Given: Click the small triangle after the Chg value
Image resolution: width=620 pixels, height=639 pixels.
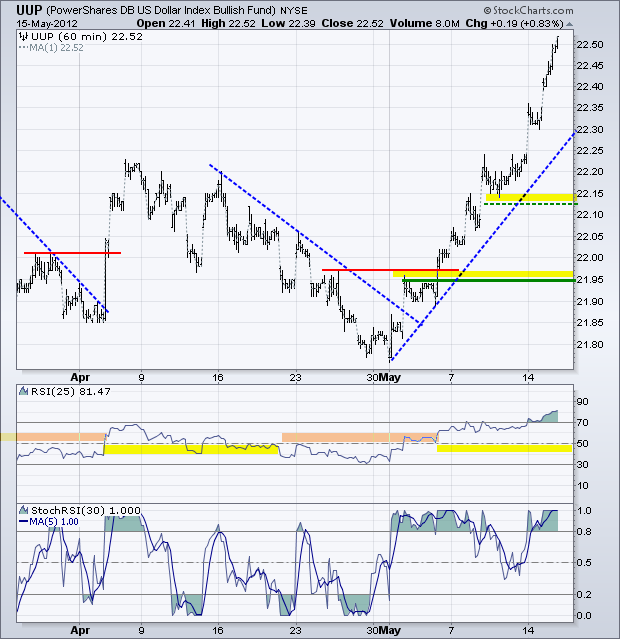Looking at the screenshot, I should click(x=569, y=24).
